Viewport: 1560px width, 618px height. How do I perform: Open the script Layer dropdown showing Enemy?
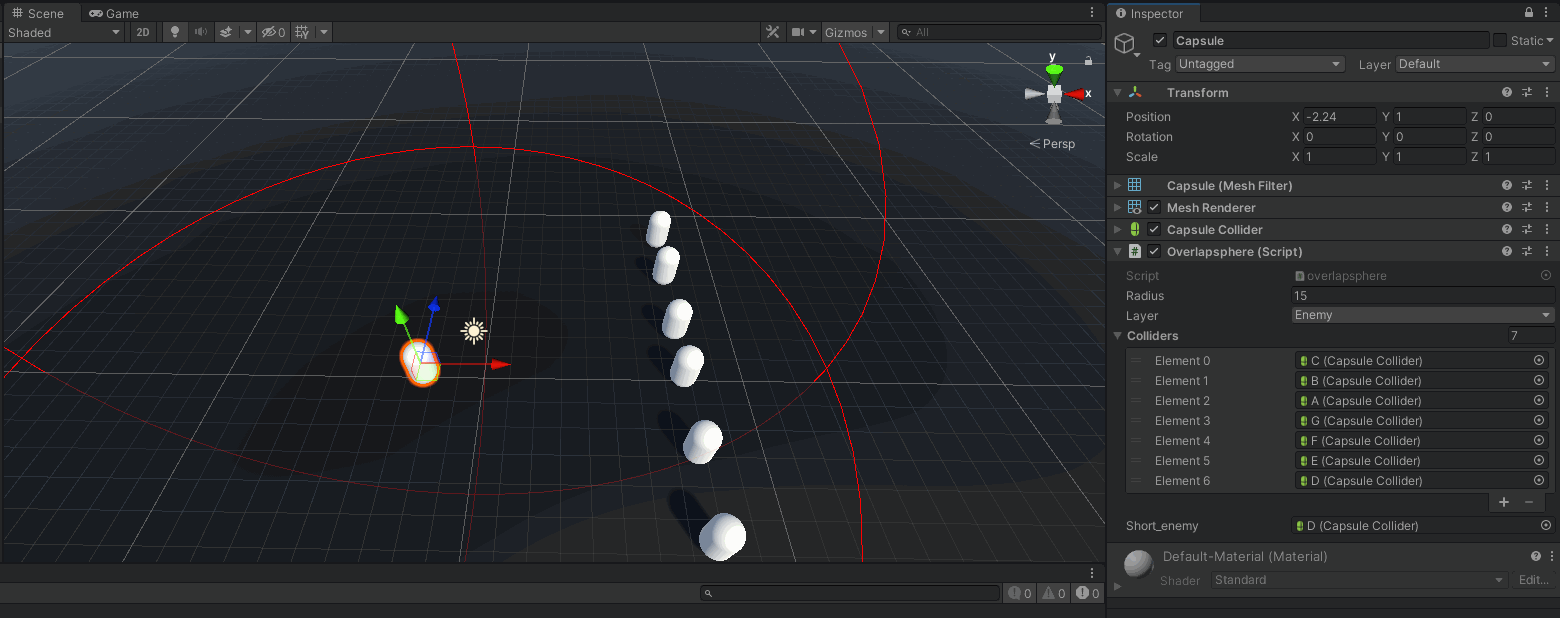pos(1423,315)
